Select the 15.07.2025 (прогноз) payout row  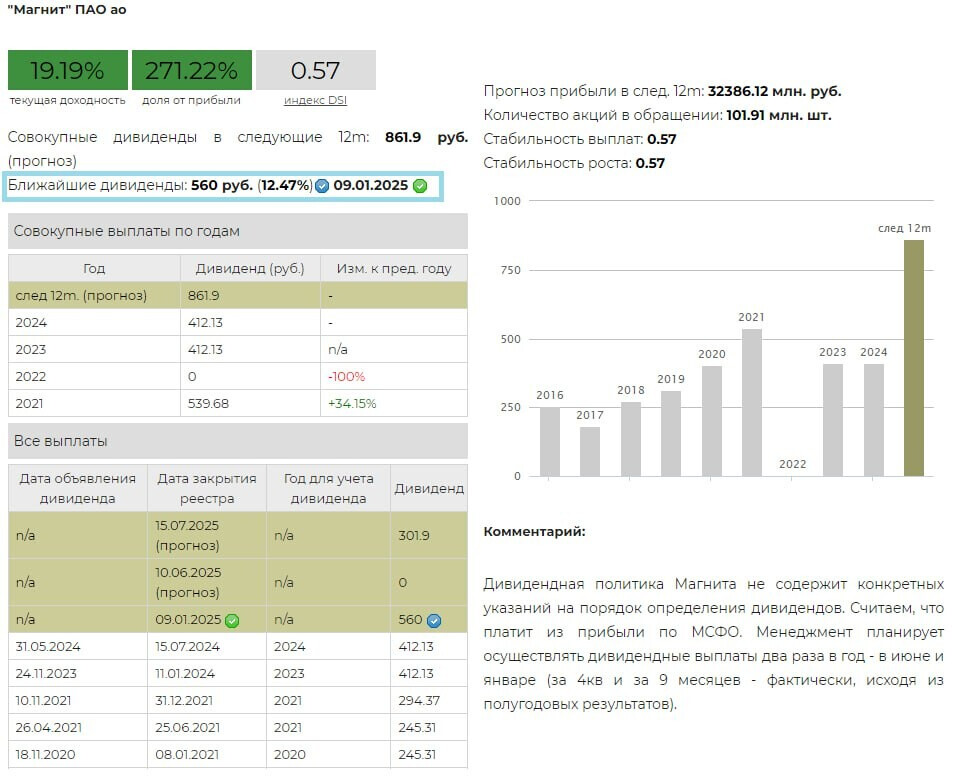click(x=237, y=536)
